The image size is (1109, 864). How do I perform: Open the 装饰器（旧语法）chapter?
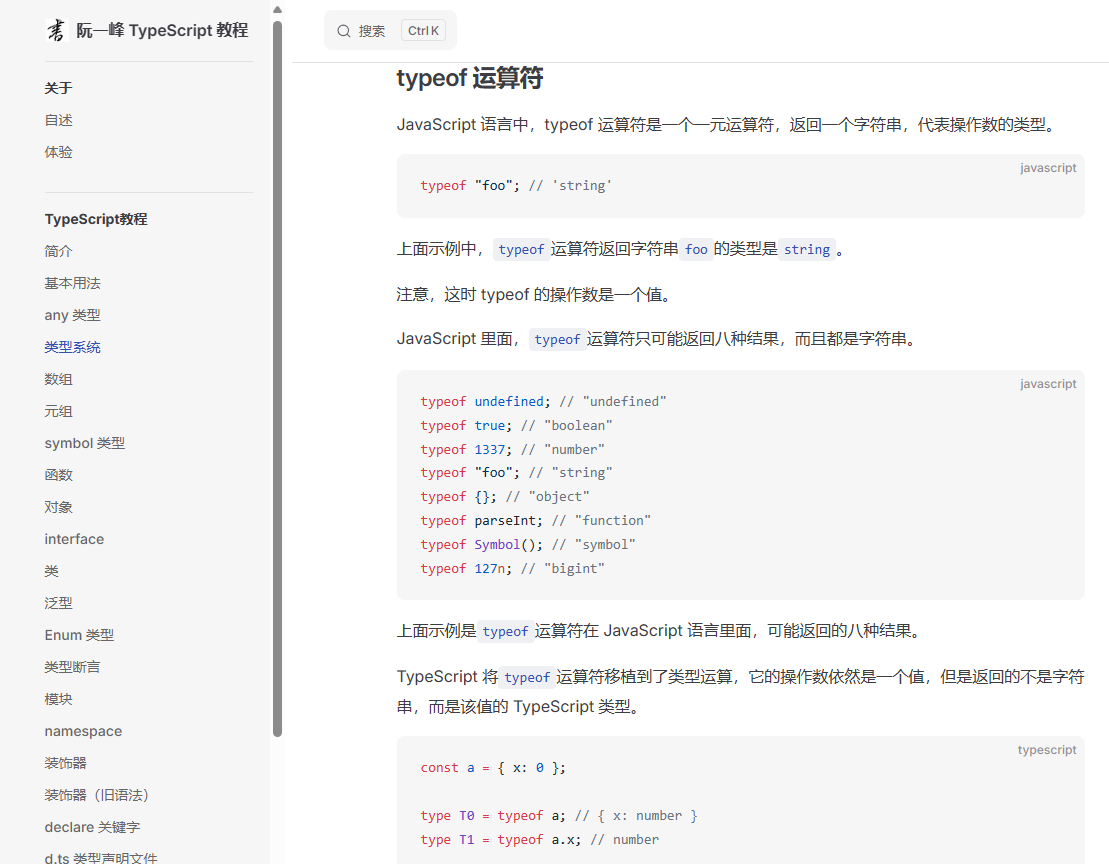(x=97, y=795)
